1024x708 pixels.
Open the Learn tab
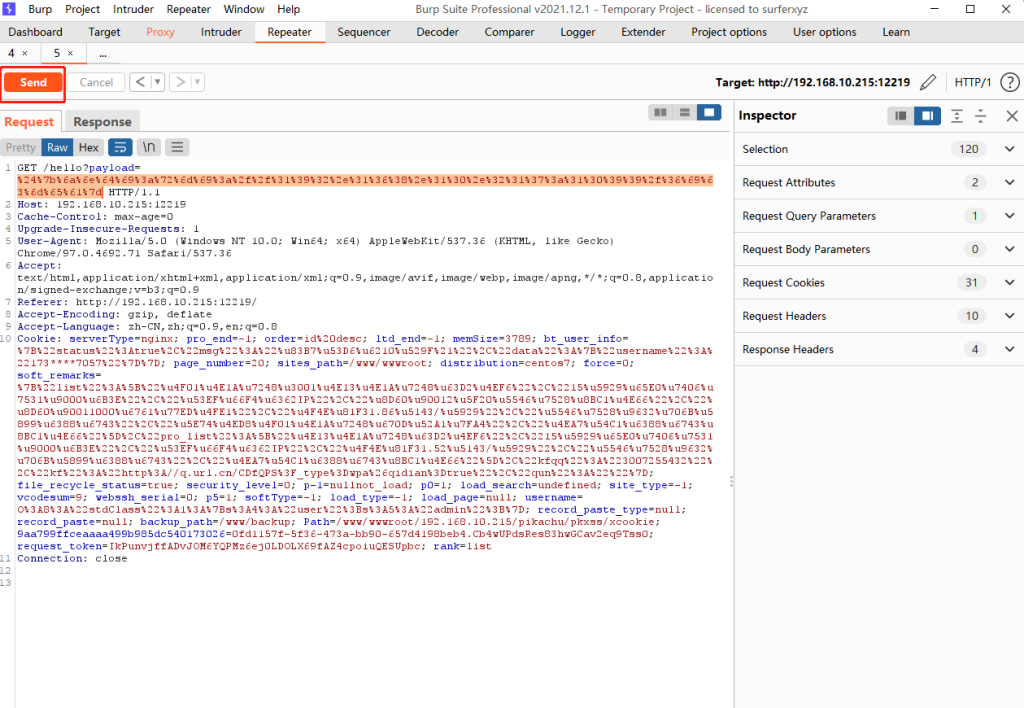pos(896,32)
